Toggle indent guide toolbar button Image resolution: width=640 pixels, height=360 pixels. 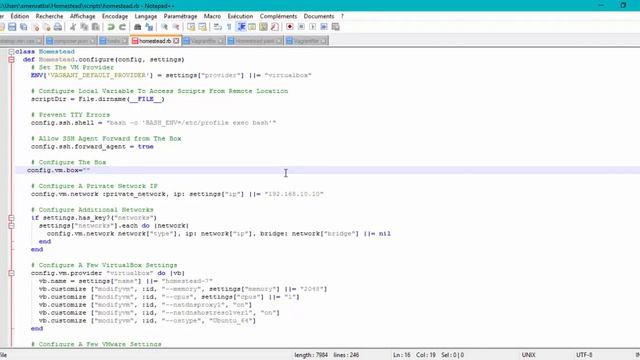tap(241, 27)
